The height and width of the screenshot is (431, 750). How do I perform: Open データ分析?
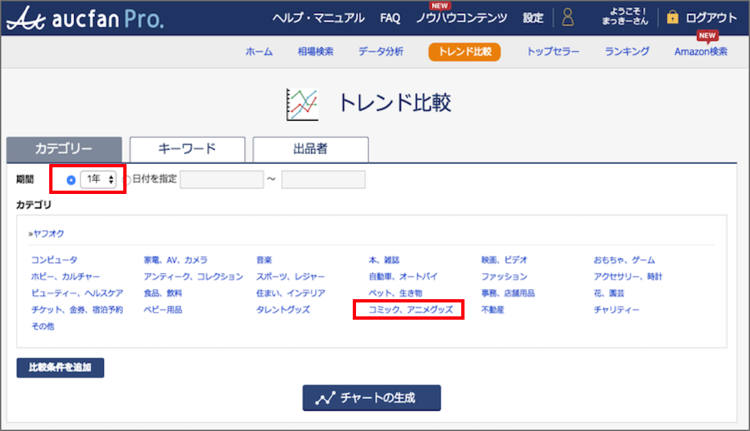click(381, 52)
